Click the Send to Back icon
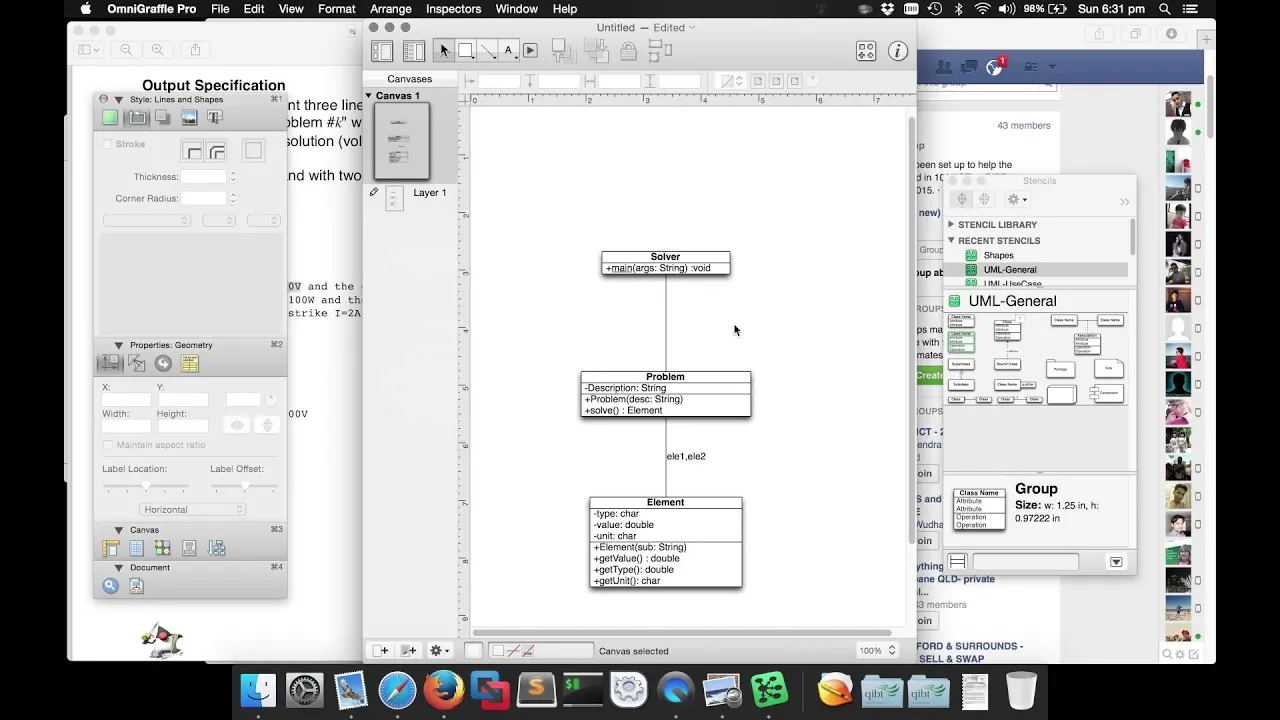The image size is (1280, 720). point(596,50)
